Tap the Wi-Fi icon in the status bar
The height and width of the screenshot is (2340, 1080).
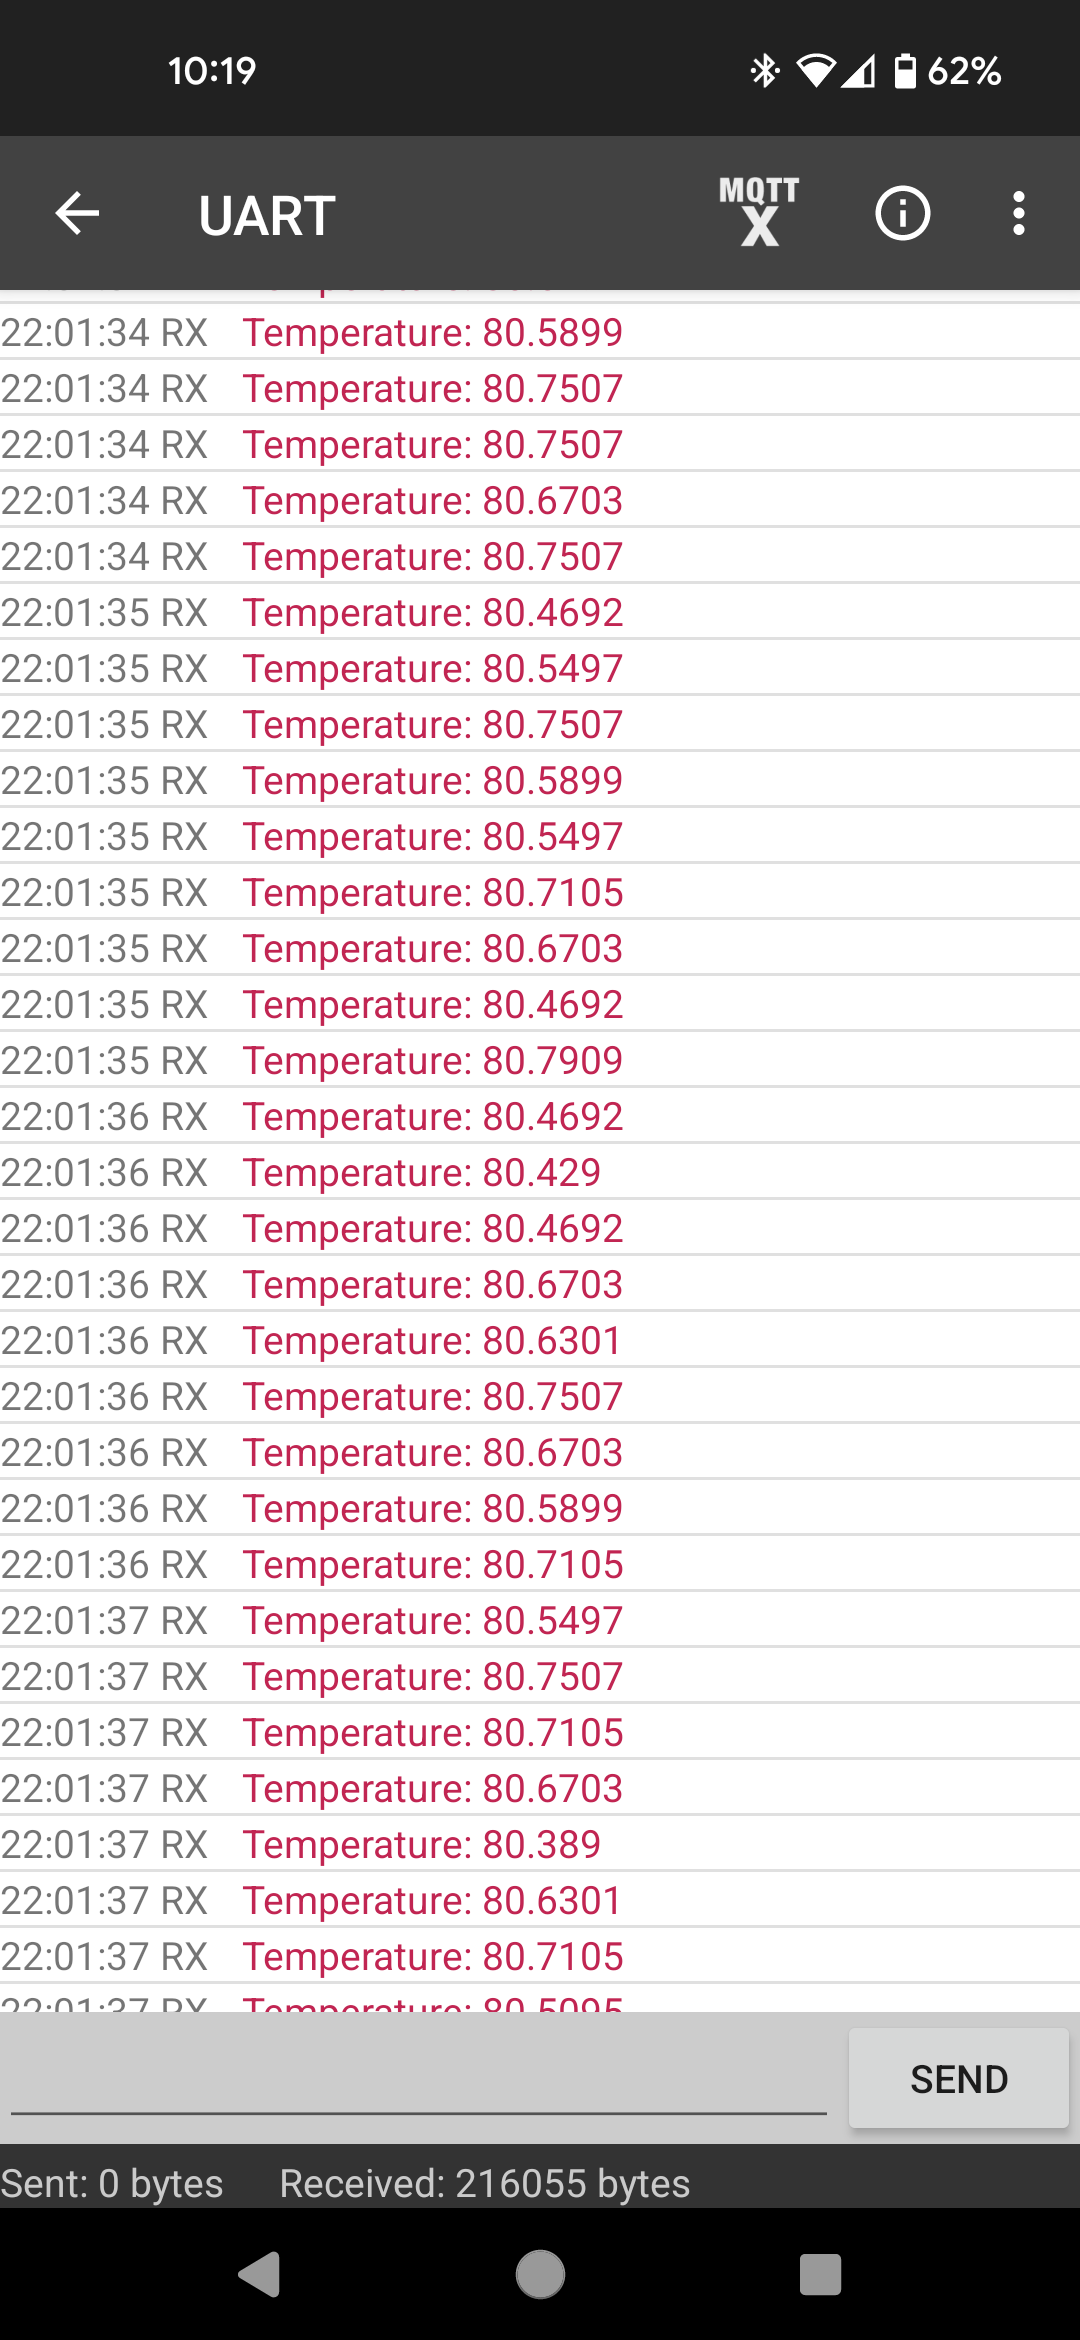[x=815, y=70]
